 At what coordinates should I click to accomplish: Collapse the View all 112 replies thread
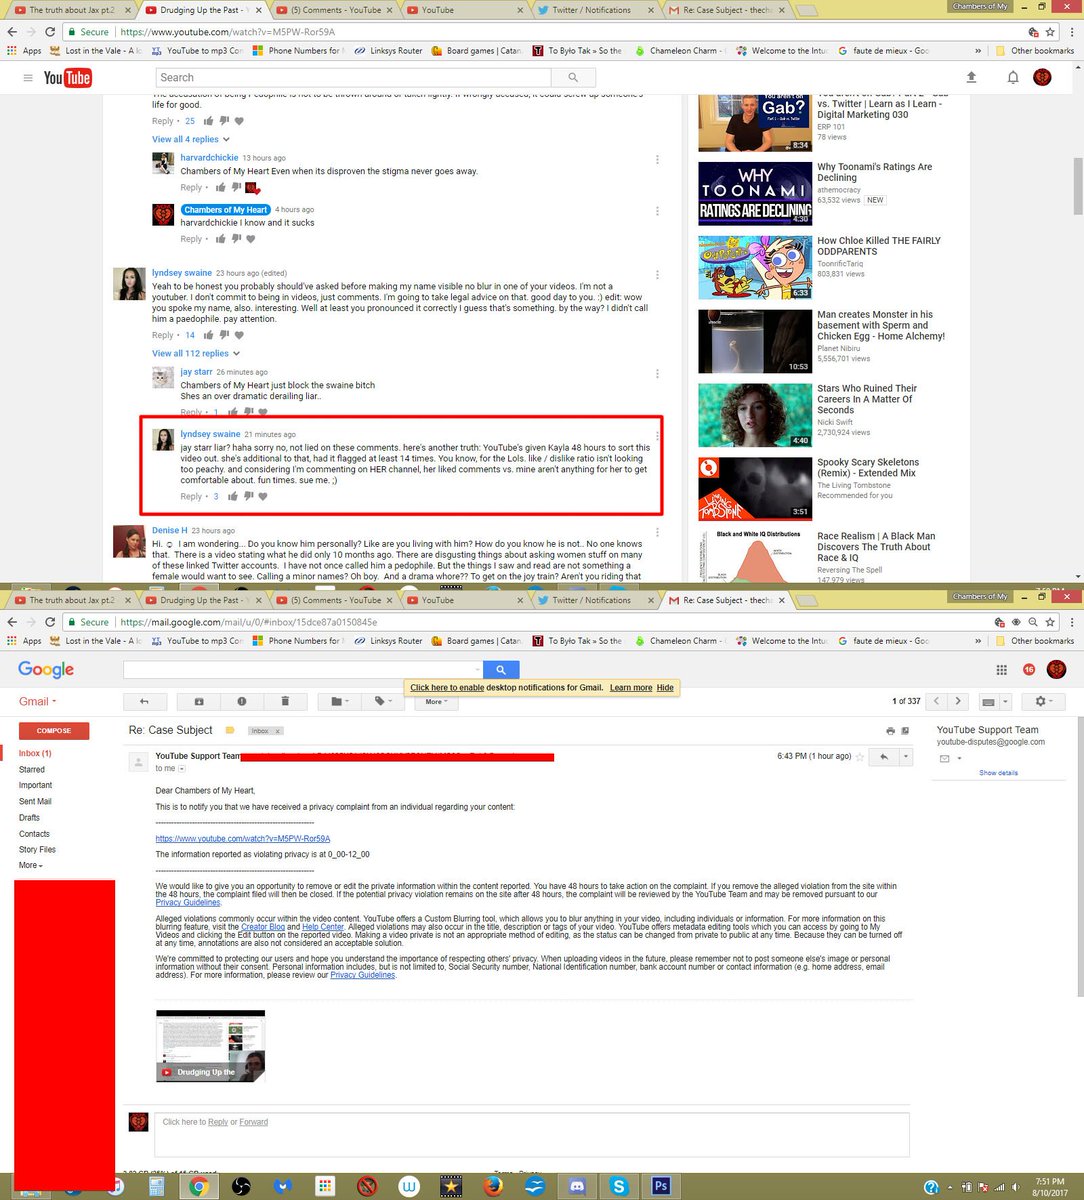(196, 353)
